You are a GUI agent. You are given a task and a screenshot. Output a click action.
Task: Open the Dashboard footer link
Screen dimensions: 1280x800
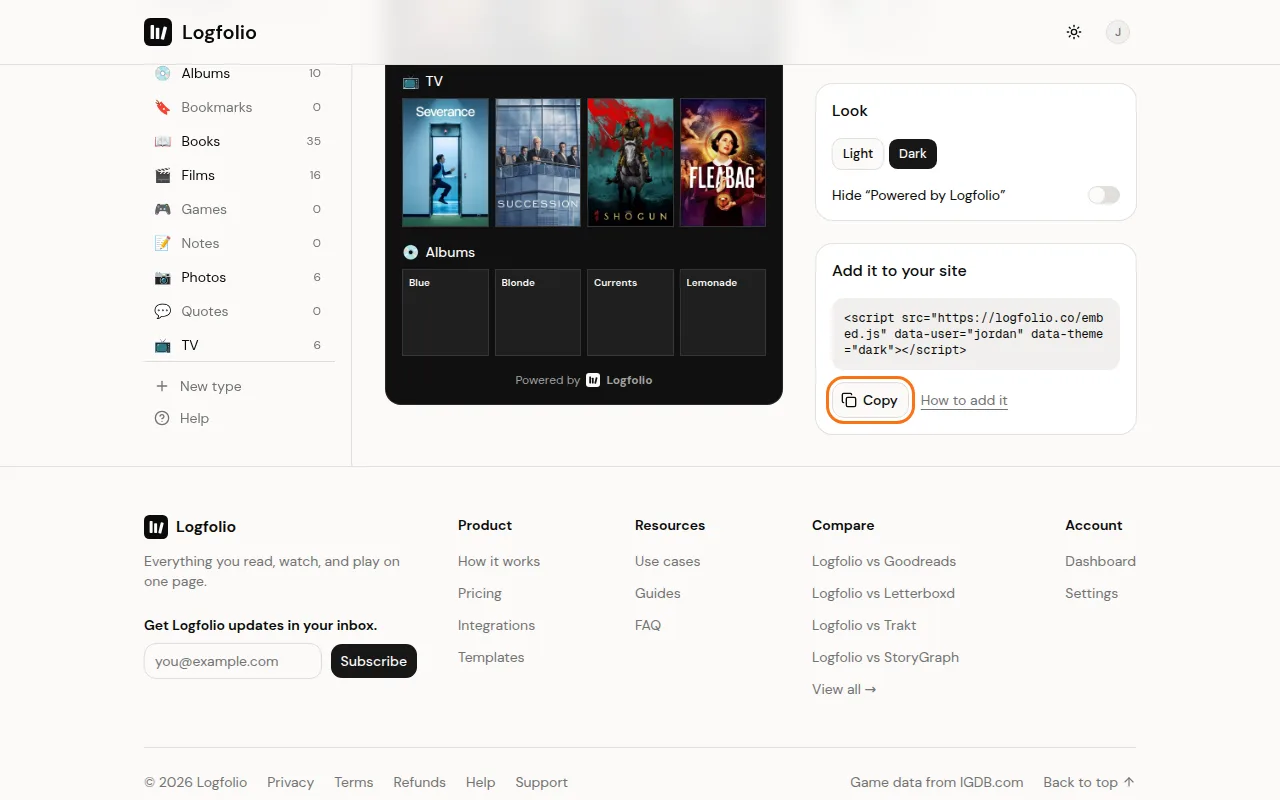[x=1100, y=561]
